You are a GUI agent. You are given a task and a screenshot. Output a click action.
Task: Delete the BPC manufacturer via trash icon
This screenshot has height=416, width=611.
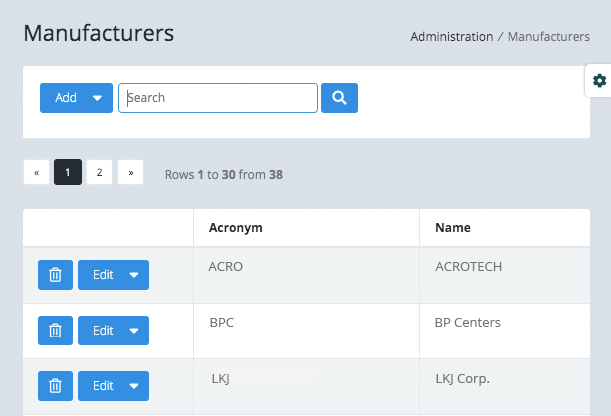coord(55,331)
